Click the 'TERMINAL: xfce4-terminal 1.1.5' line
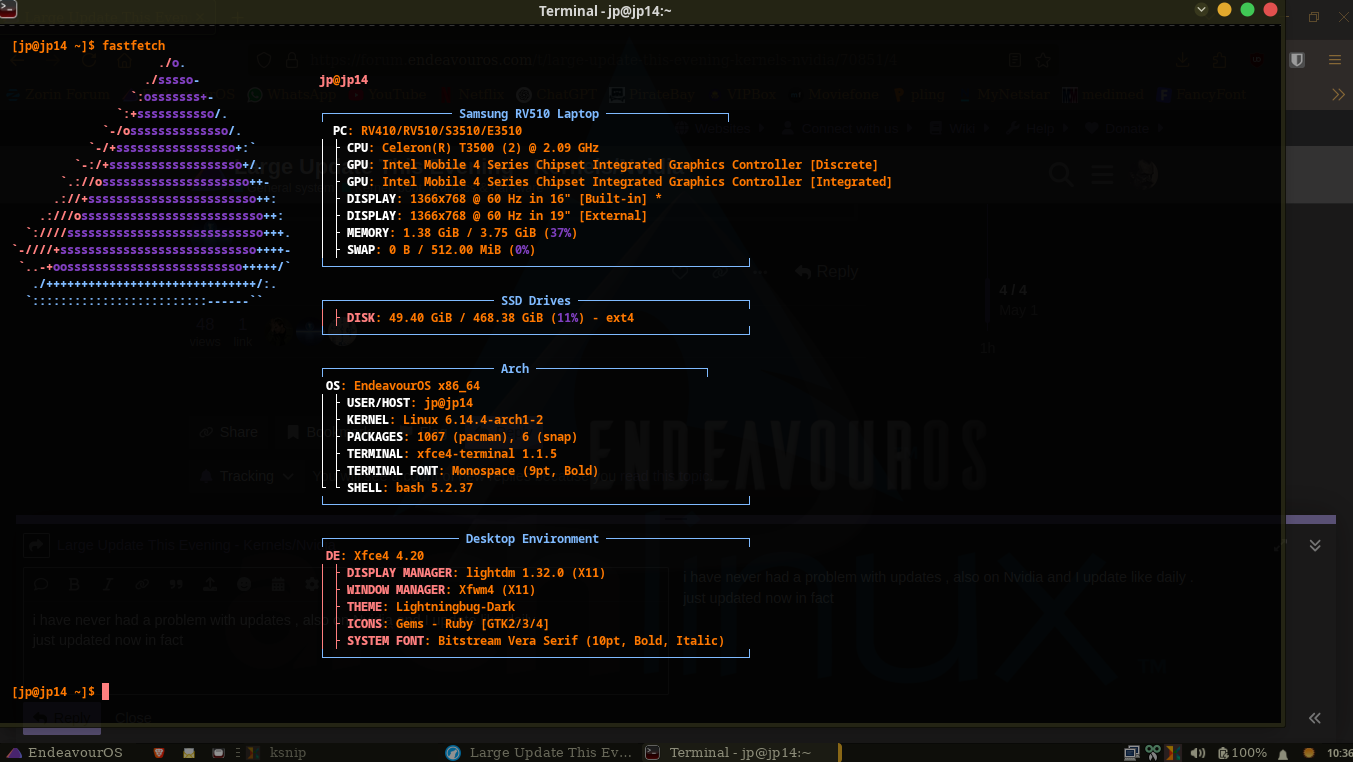Viewport: 1353px width, 762px height. (452, 454)
